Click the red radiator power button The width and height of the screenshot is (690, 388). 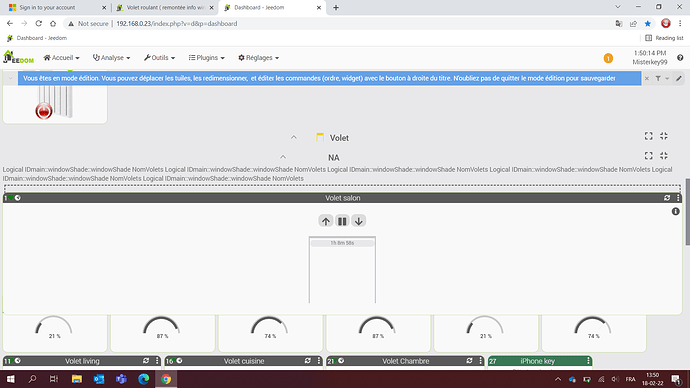(x=44, y=111)
